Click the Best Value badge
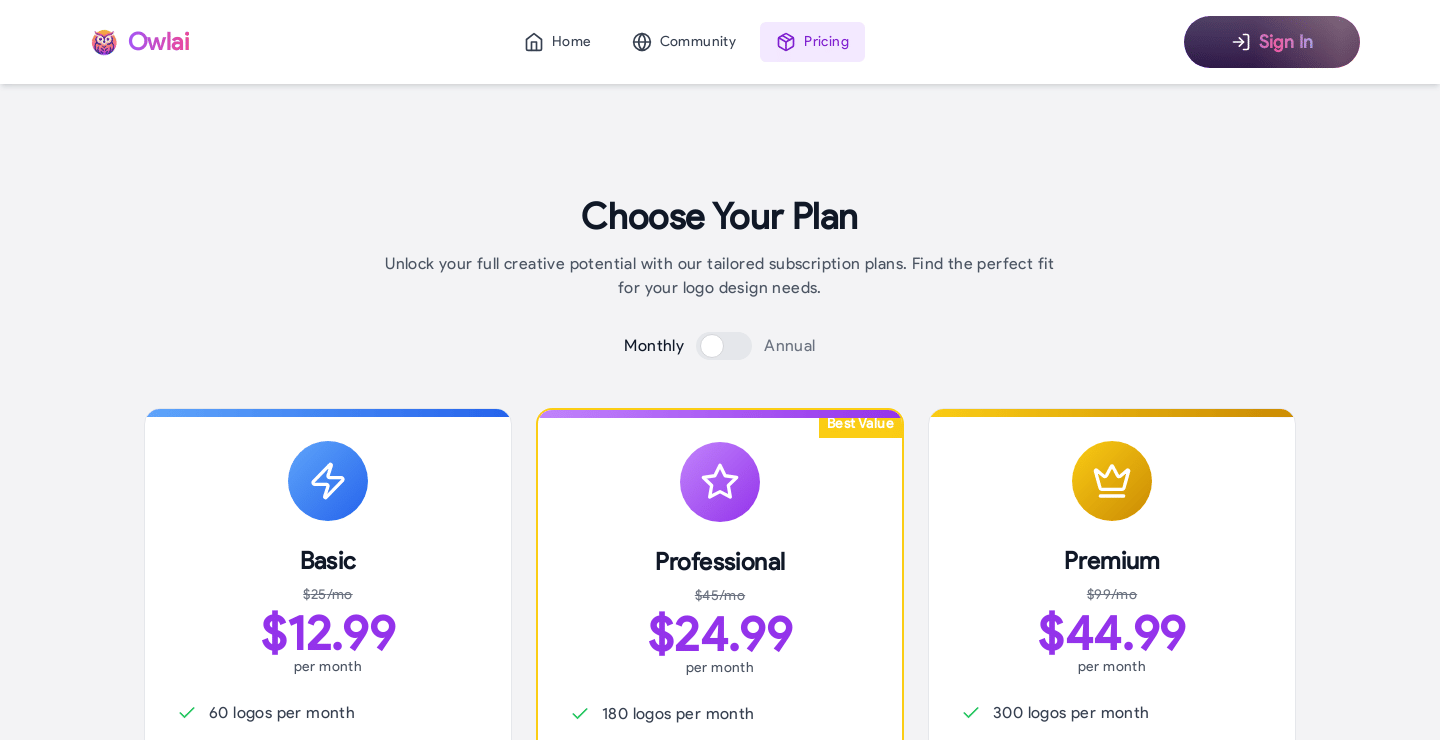1440x740 pixels. click(860, 424)
